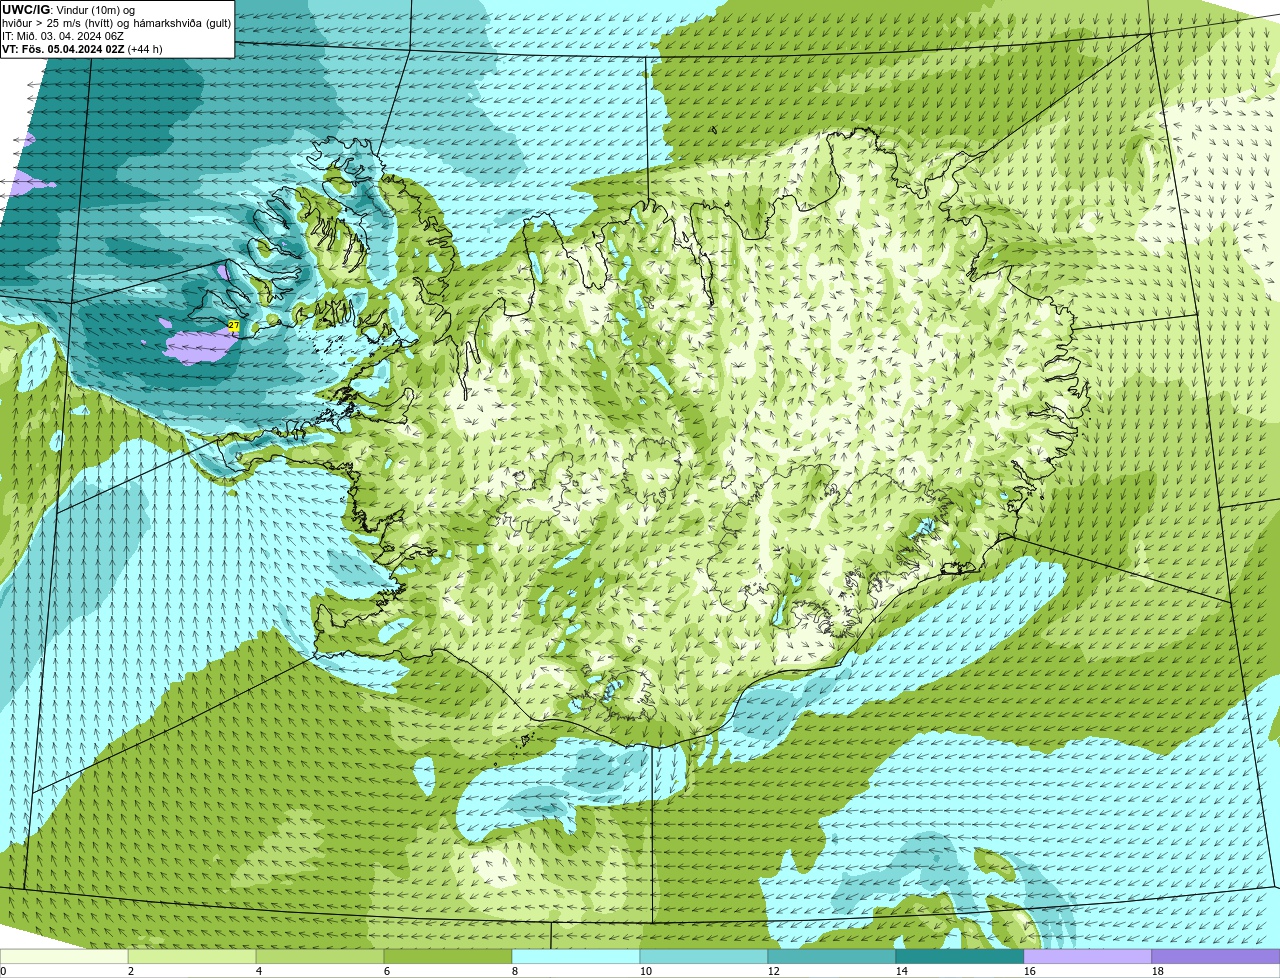Click the legend scale label '18'
1280x978 pixels.
1158,971
